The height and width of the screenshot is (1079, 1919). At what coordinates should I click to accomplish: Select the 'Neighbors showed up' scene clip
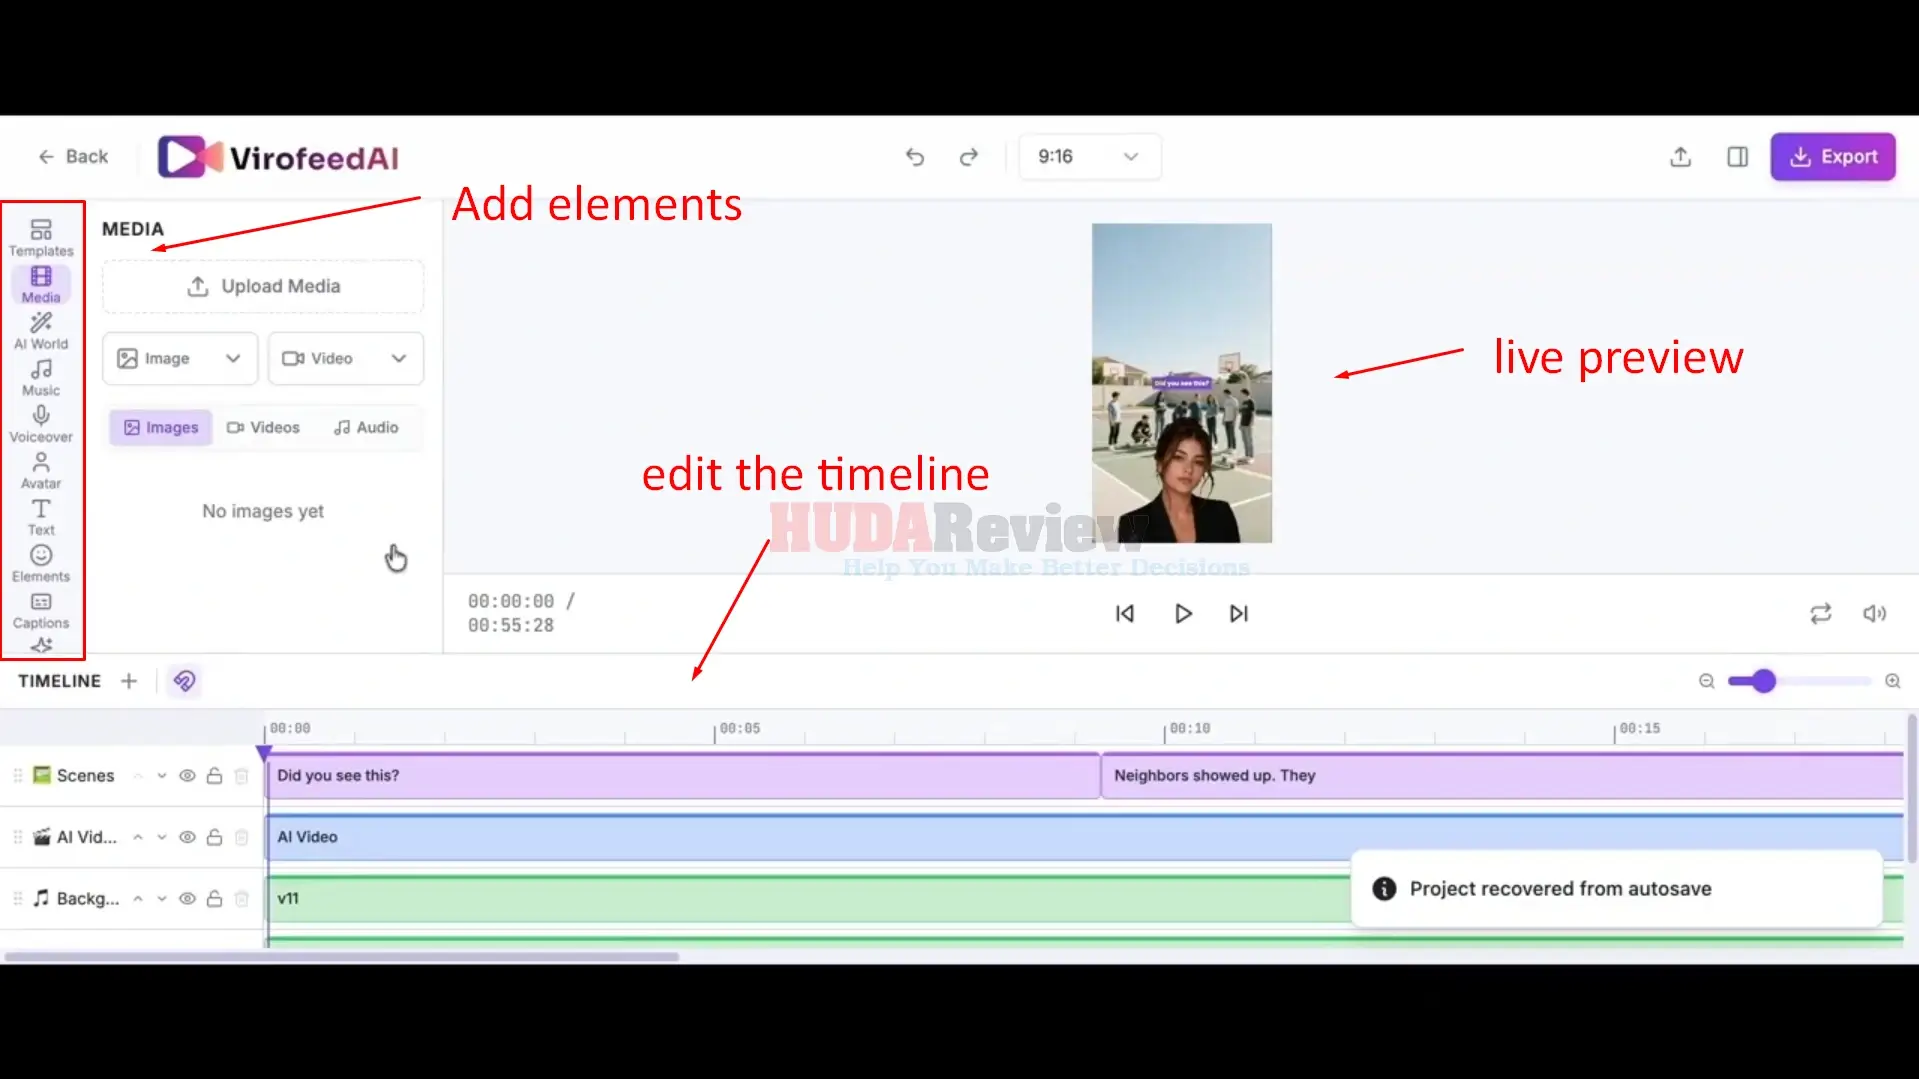click(x=1502, y=776)
